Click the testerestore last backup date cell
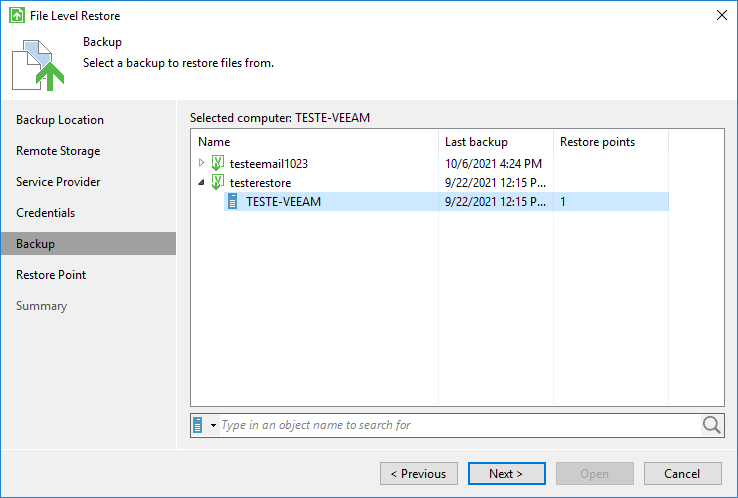This screenshot has width=738, height=498. click(x=496, y=183)
